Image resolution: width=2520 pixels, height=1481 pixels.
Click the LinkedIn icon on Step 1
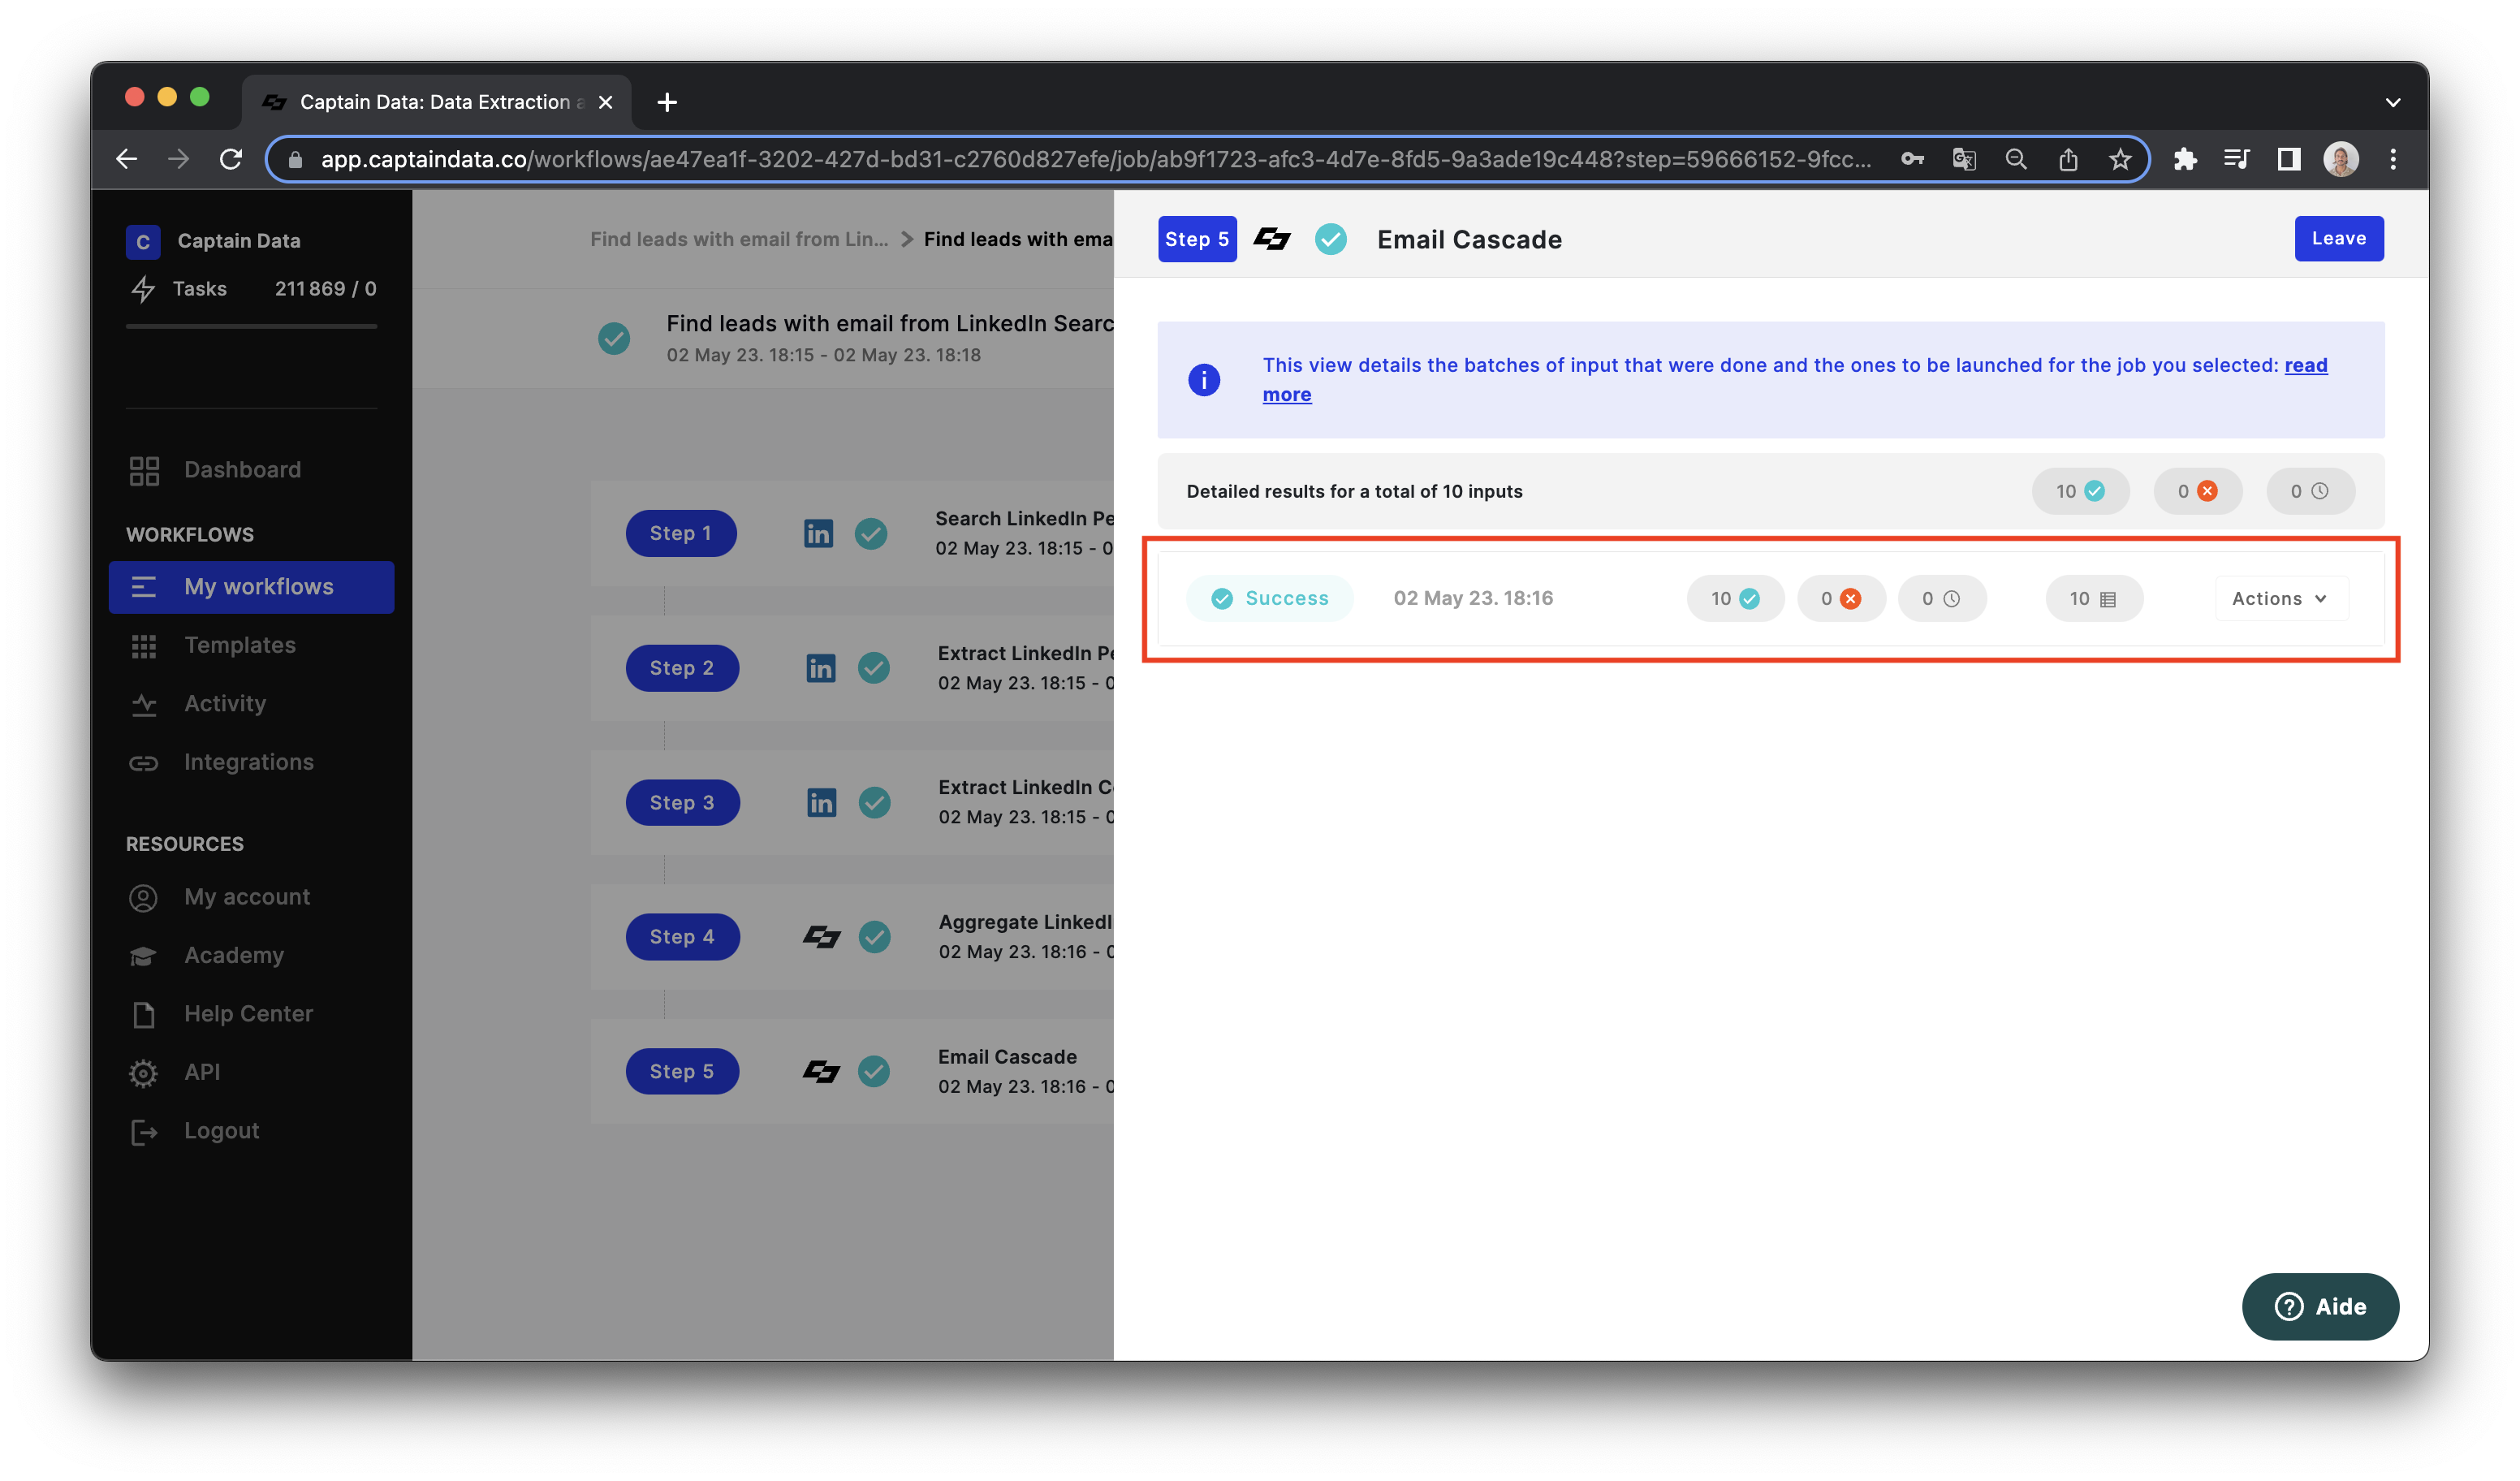click(818, 533)
